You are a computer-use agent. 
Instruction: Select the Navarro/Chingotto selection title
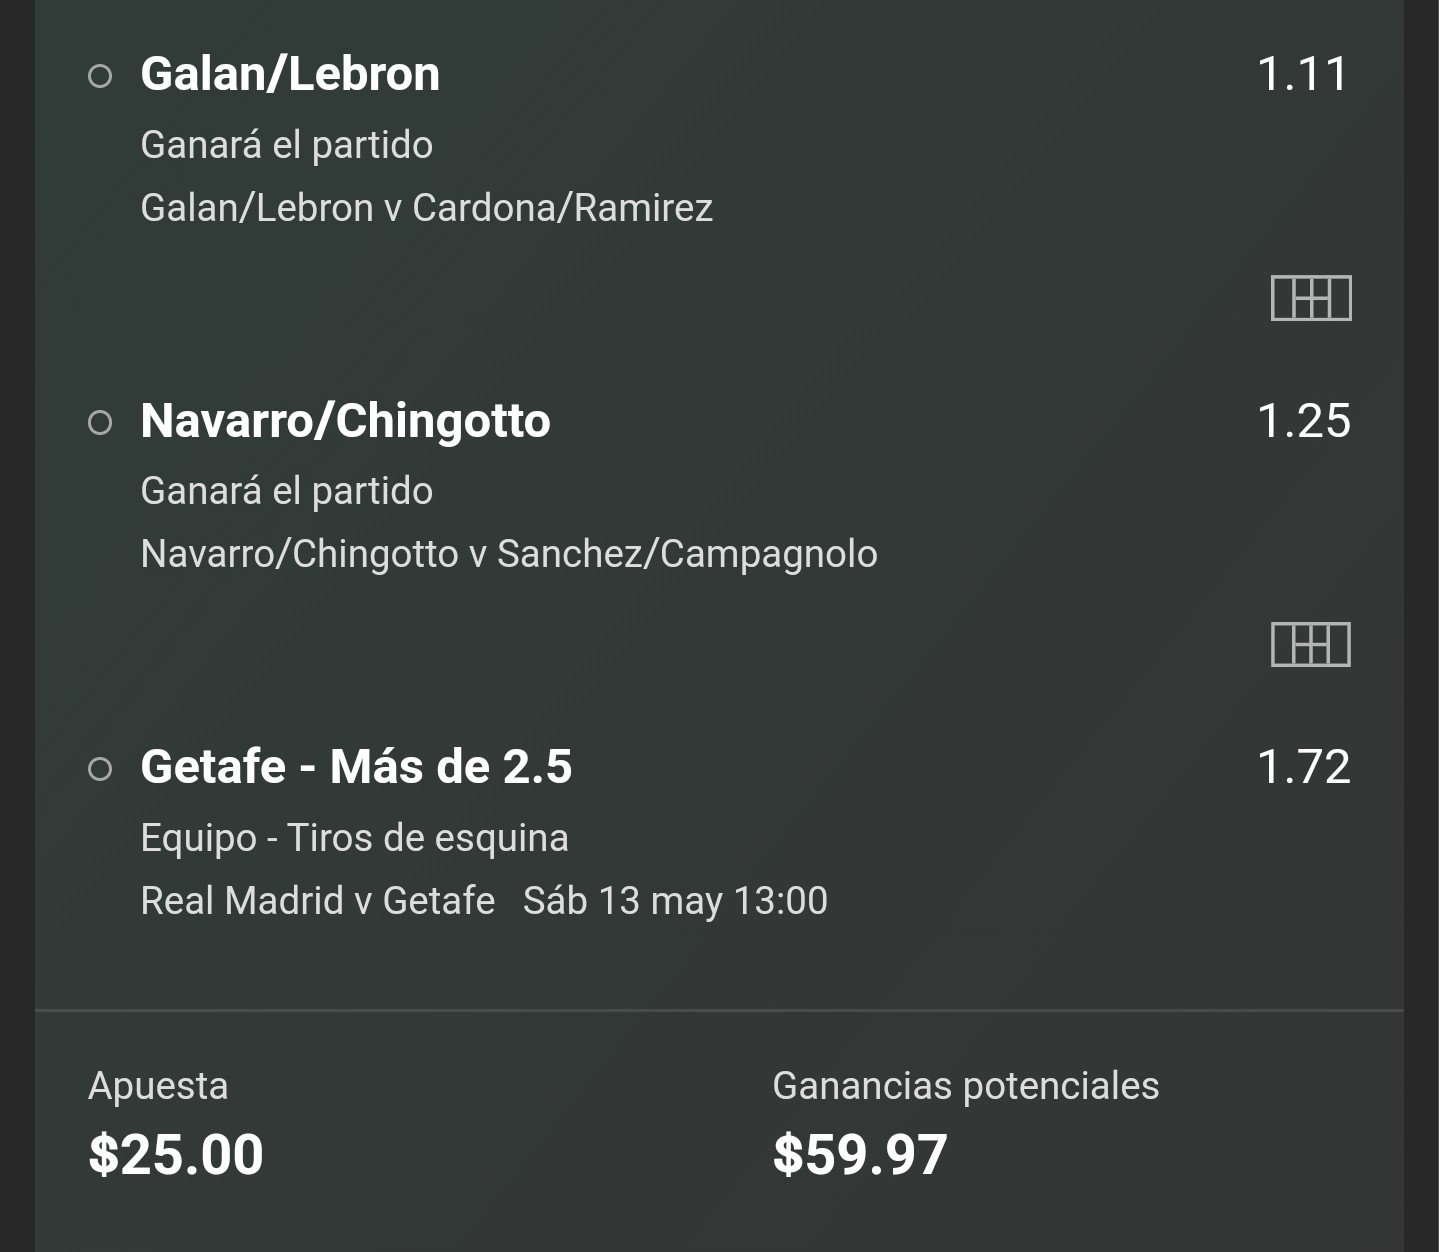pos(345,421)
